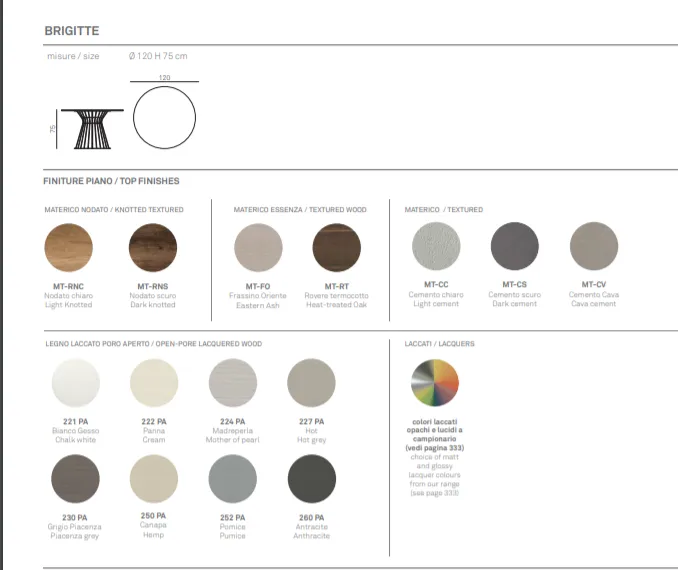Click the 'Cemento chiaro' text
This screenshot has height=570, width=678.
(x=436, y=295)
